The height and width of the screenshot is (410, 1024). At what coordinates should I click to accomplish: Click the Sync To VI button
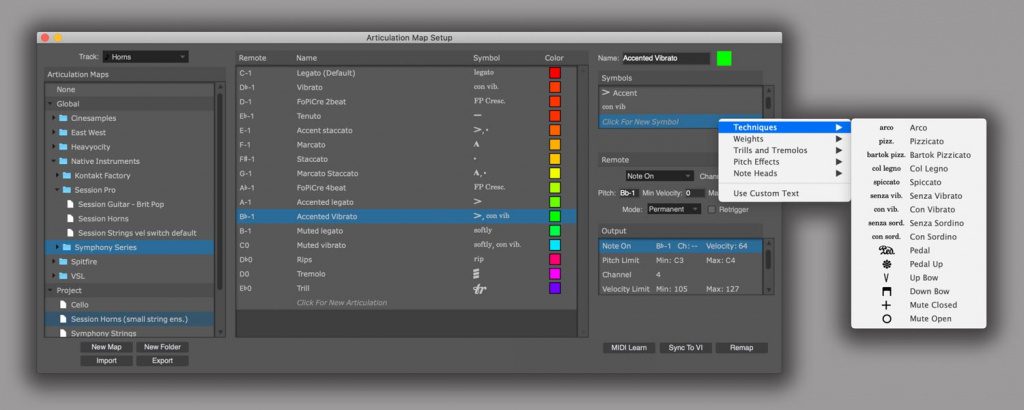[x=685, y=348]
